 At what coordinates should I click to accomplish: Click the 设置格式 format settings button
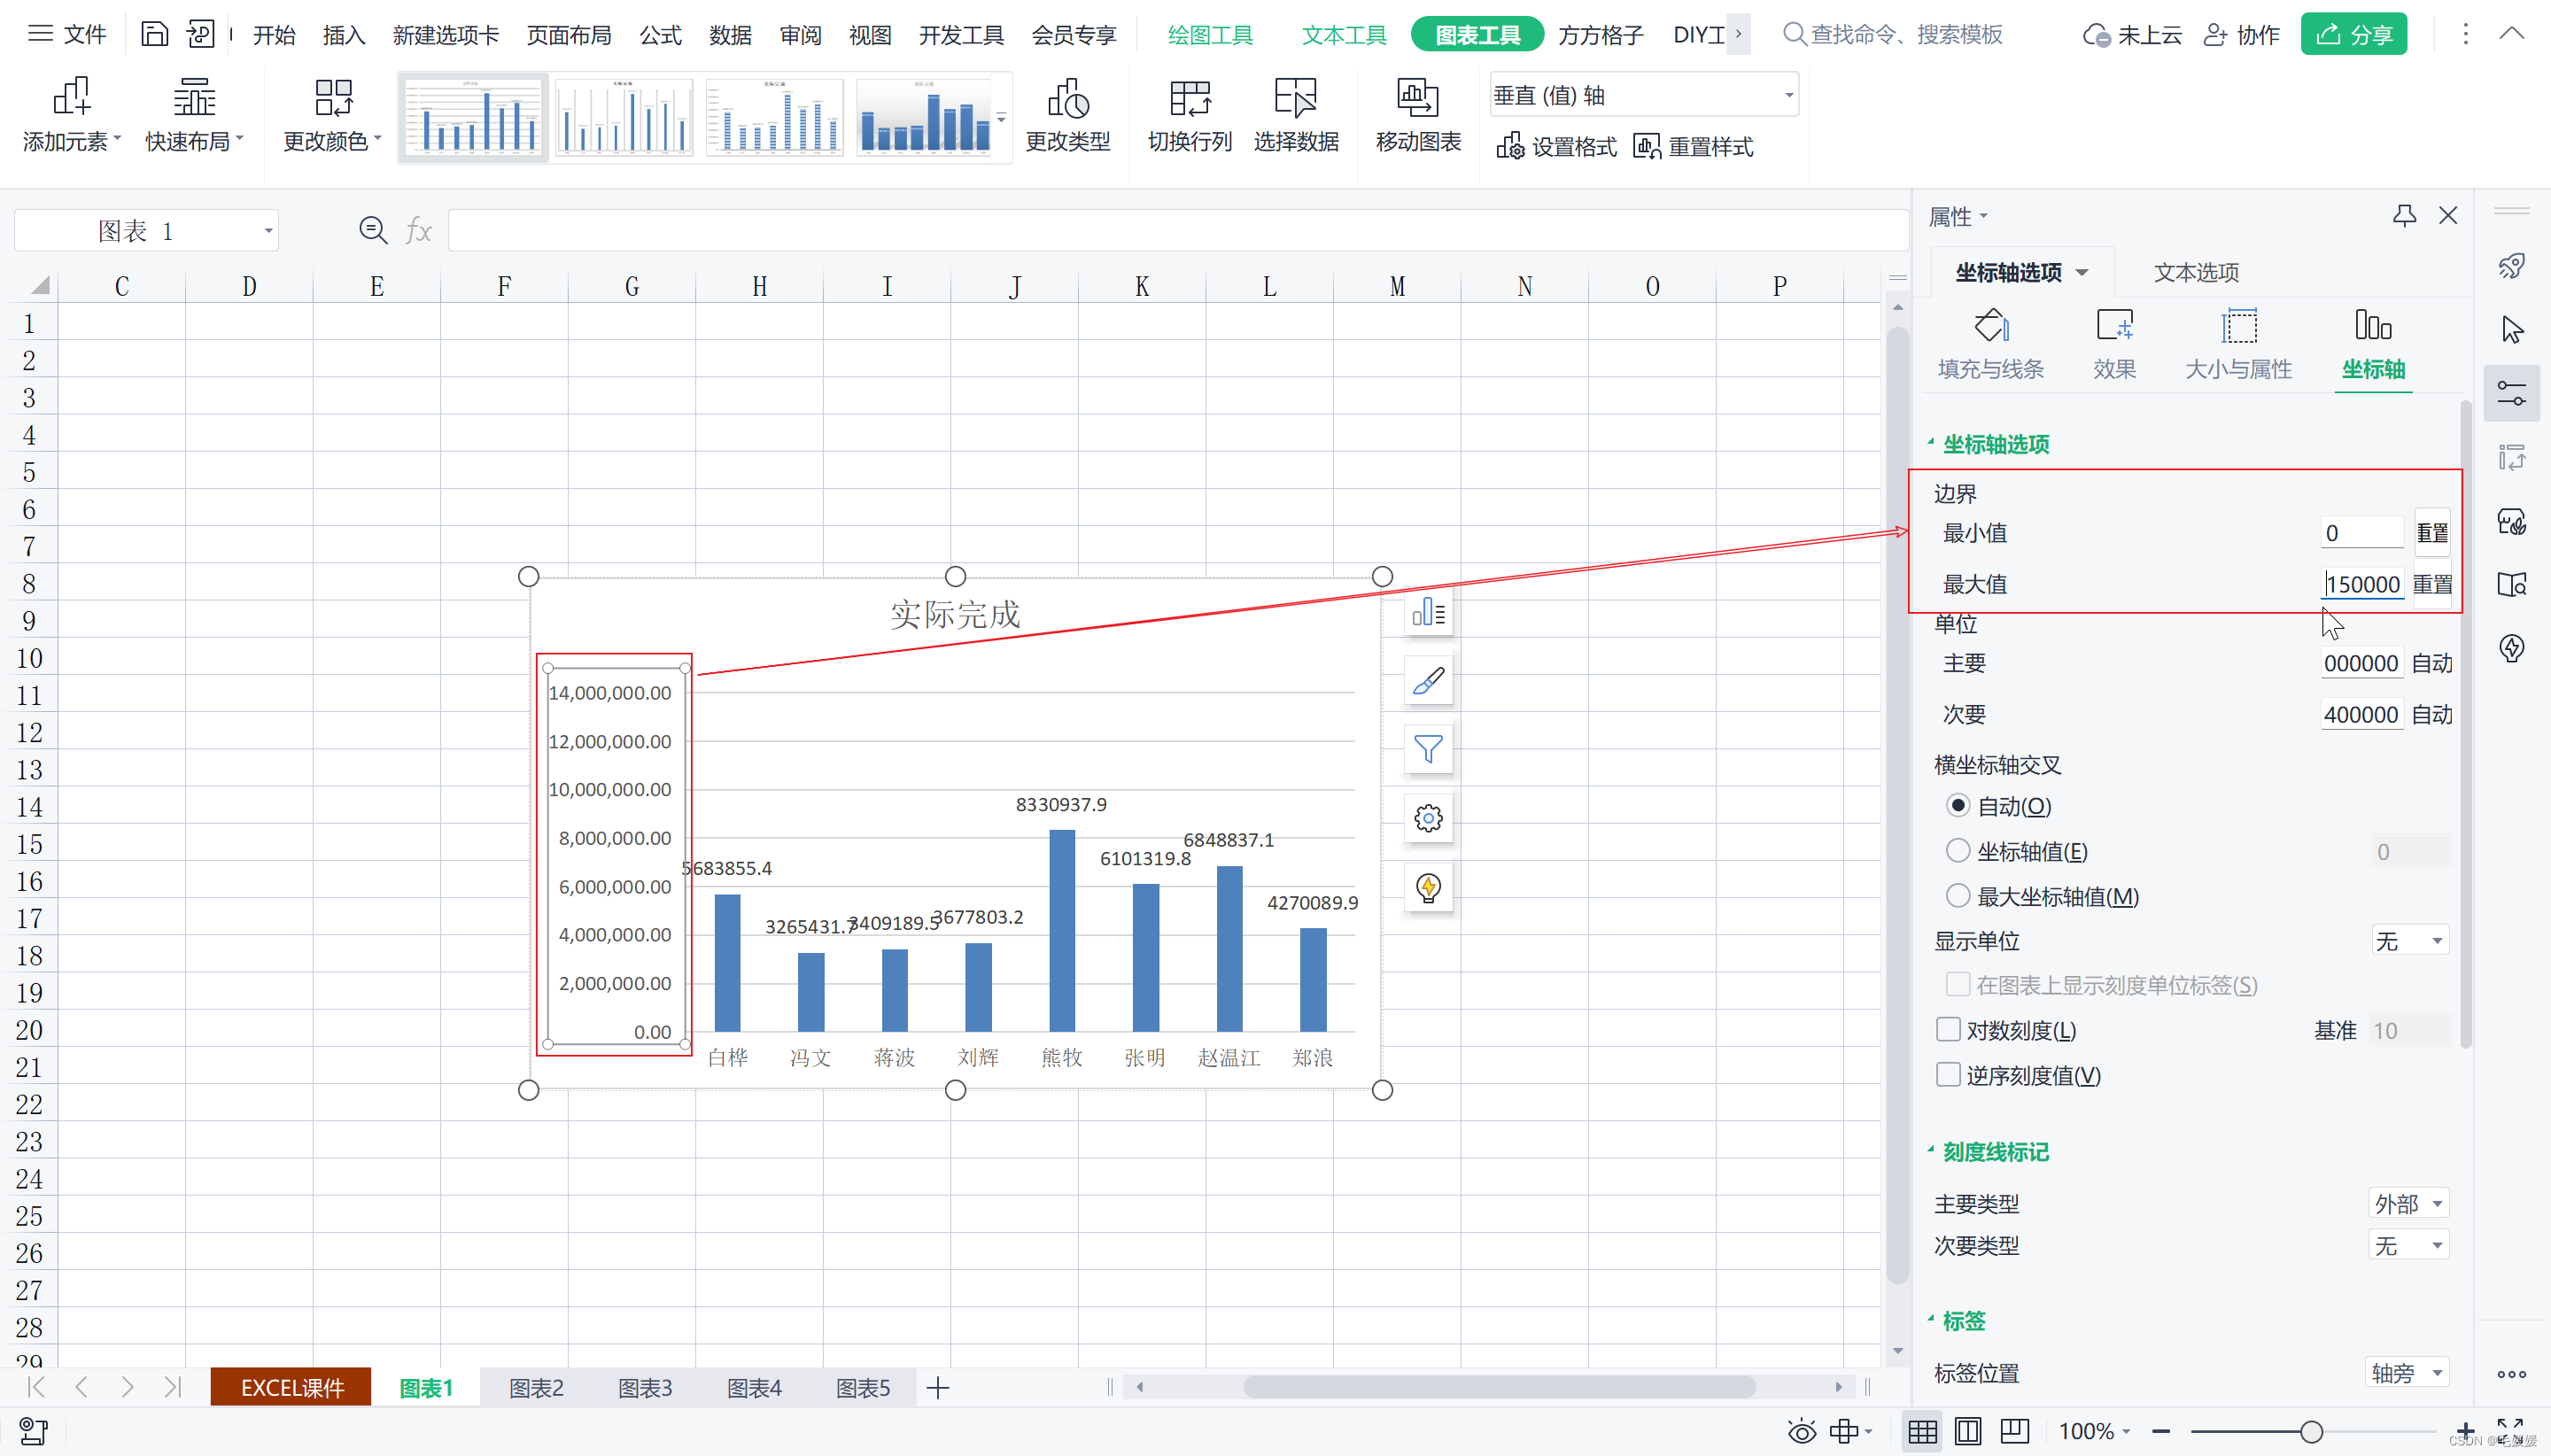pyautogui.click(x=1556, y=147)
